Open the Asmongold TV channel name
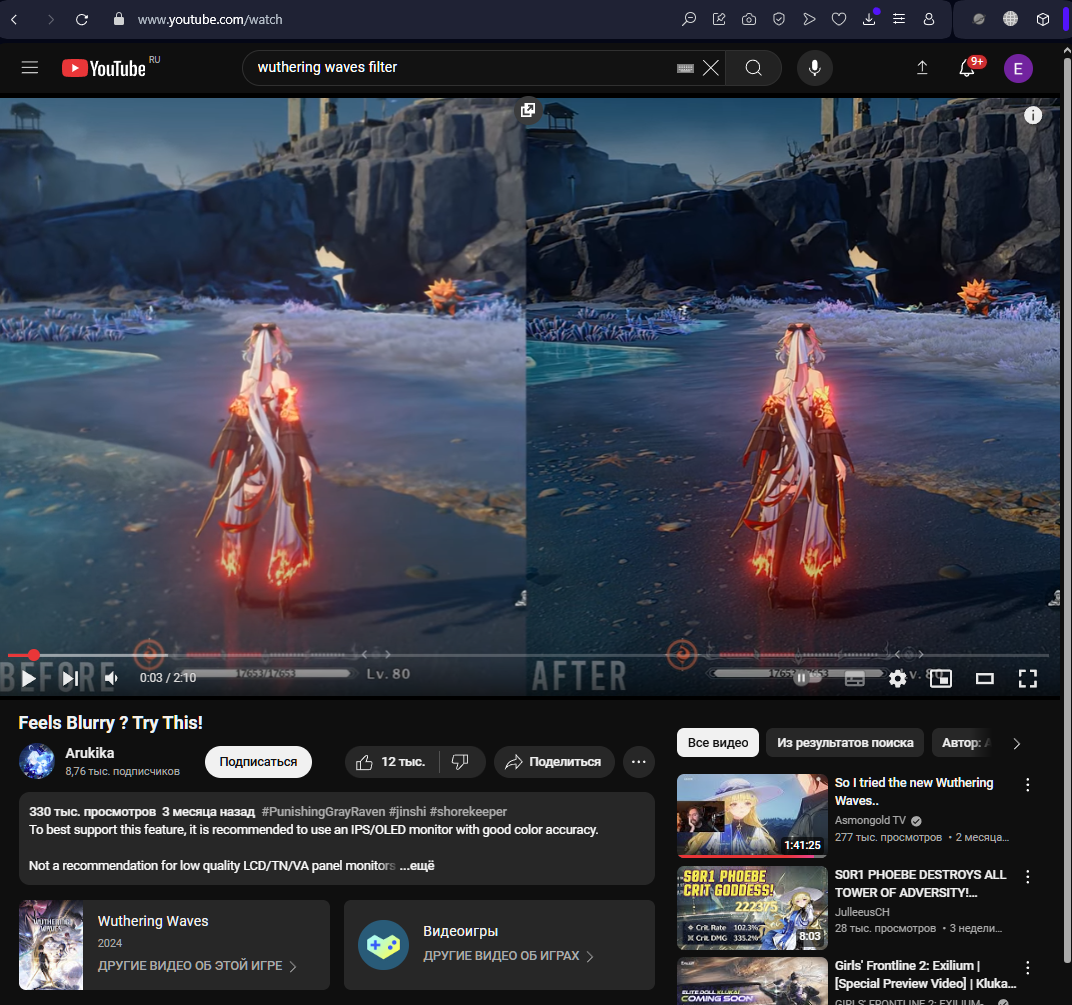1072x1005 pixels. [870, 820]
